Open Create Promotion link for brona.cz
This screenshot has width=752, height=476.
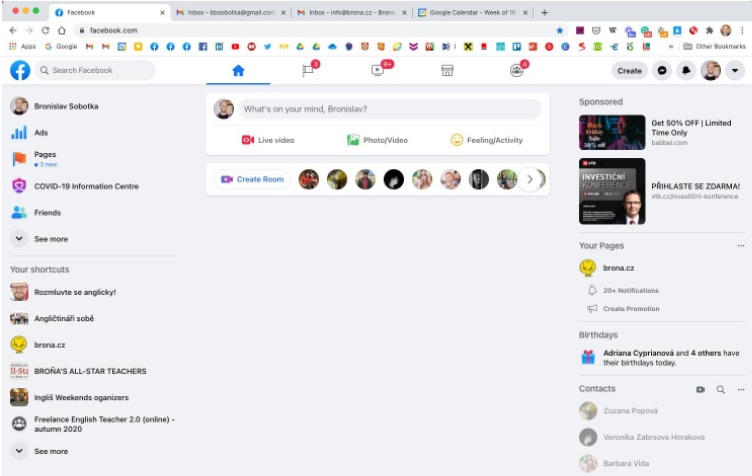pos(631,309)
